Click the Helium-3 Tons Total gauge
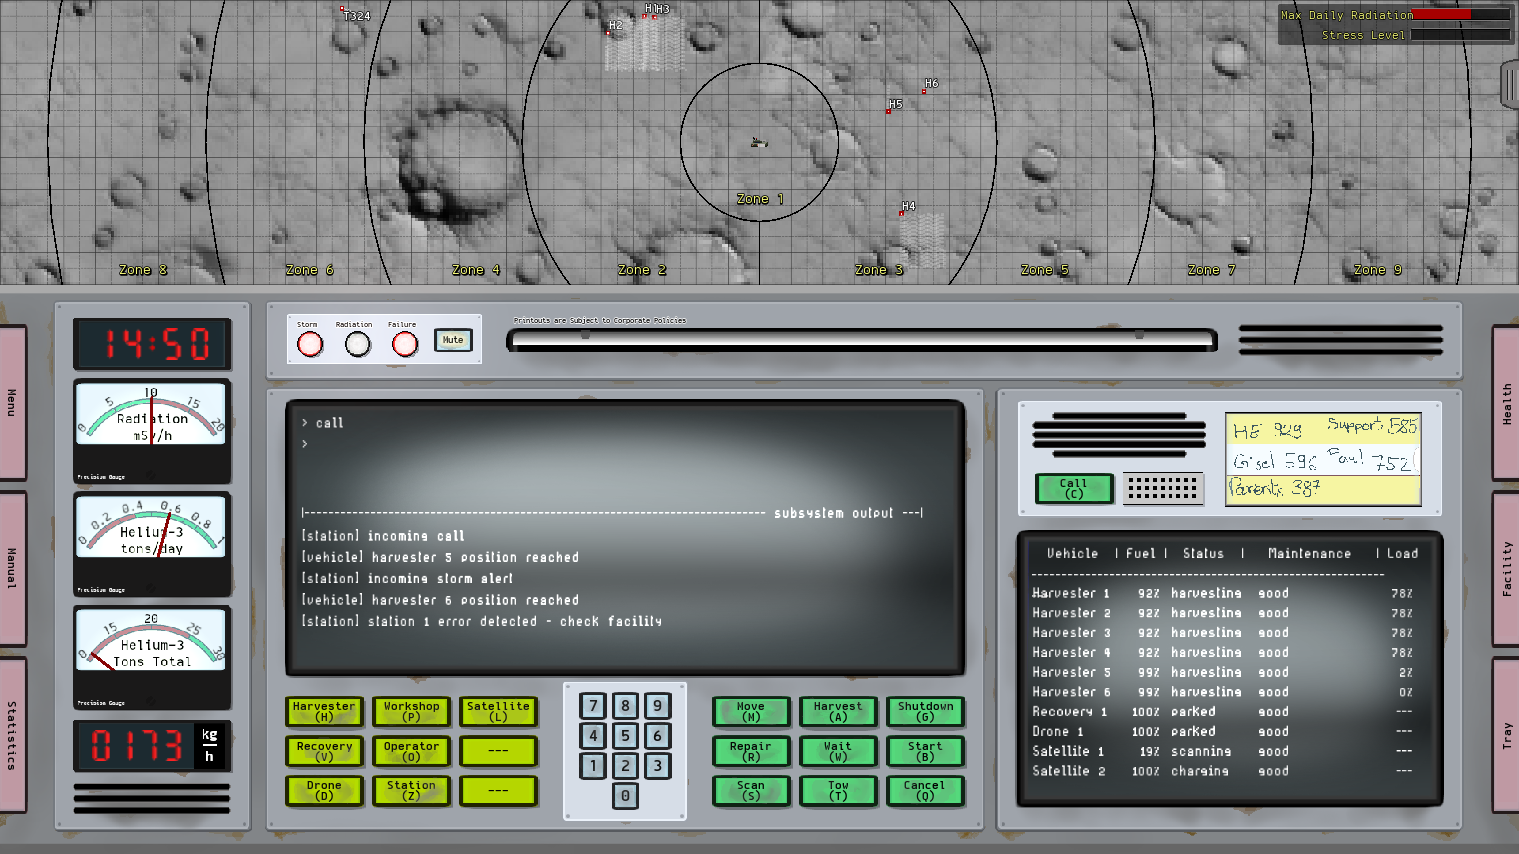This screenshot has width=1519, height=854. click(152, 658)
